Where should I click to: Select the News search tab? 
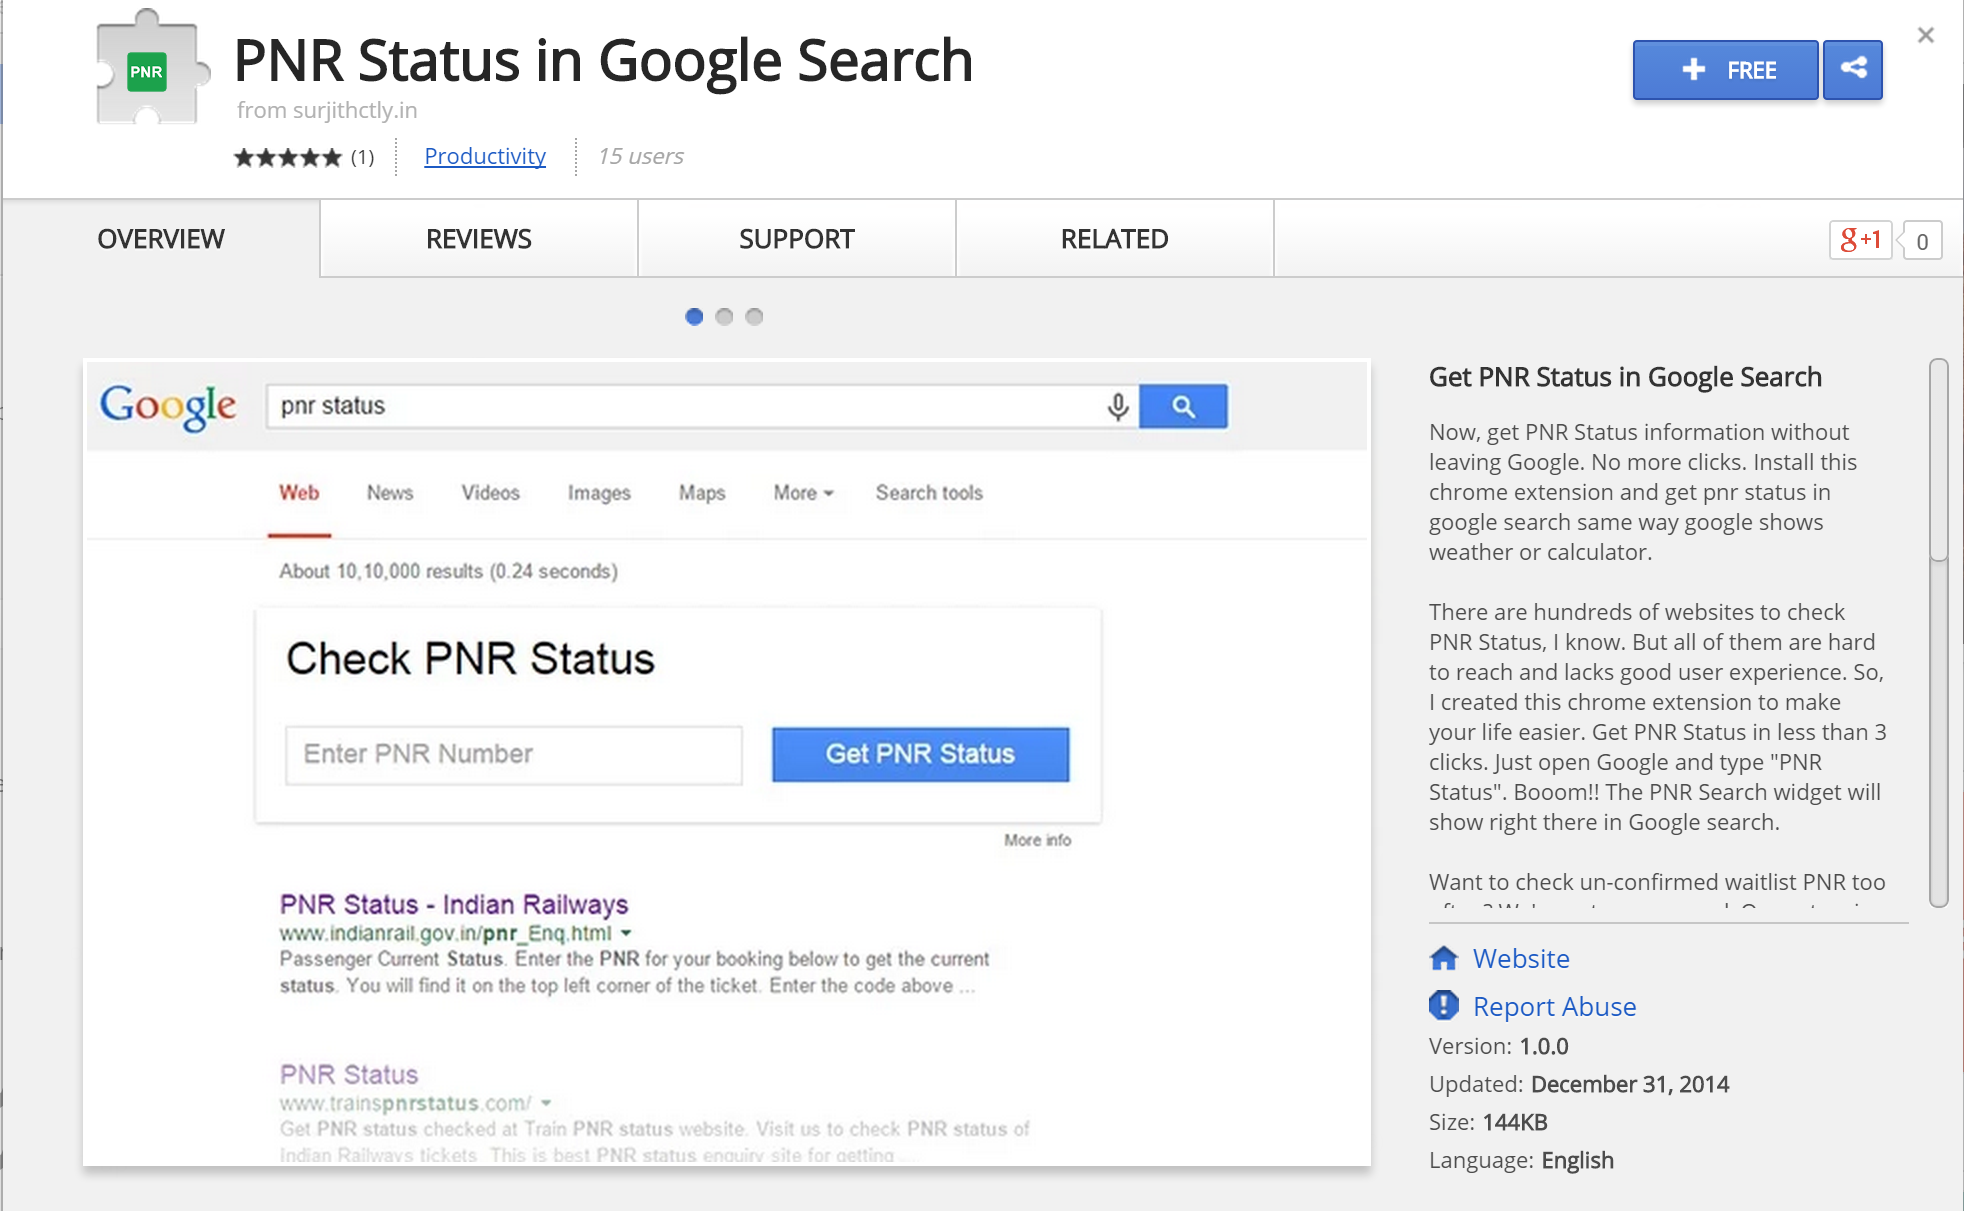(390, 493)
